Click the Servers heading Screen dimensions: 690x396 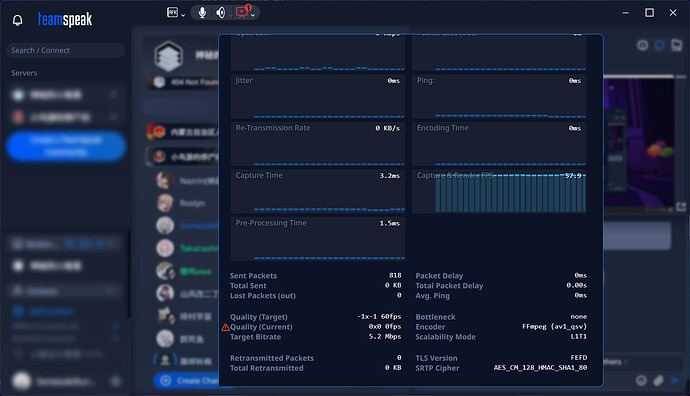tap(24, 73)
